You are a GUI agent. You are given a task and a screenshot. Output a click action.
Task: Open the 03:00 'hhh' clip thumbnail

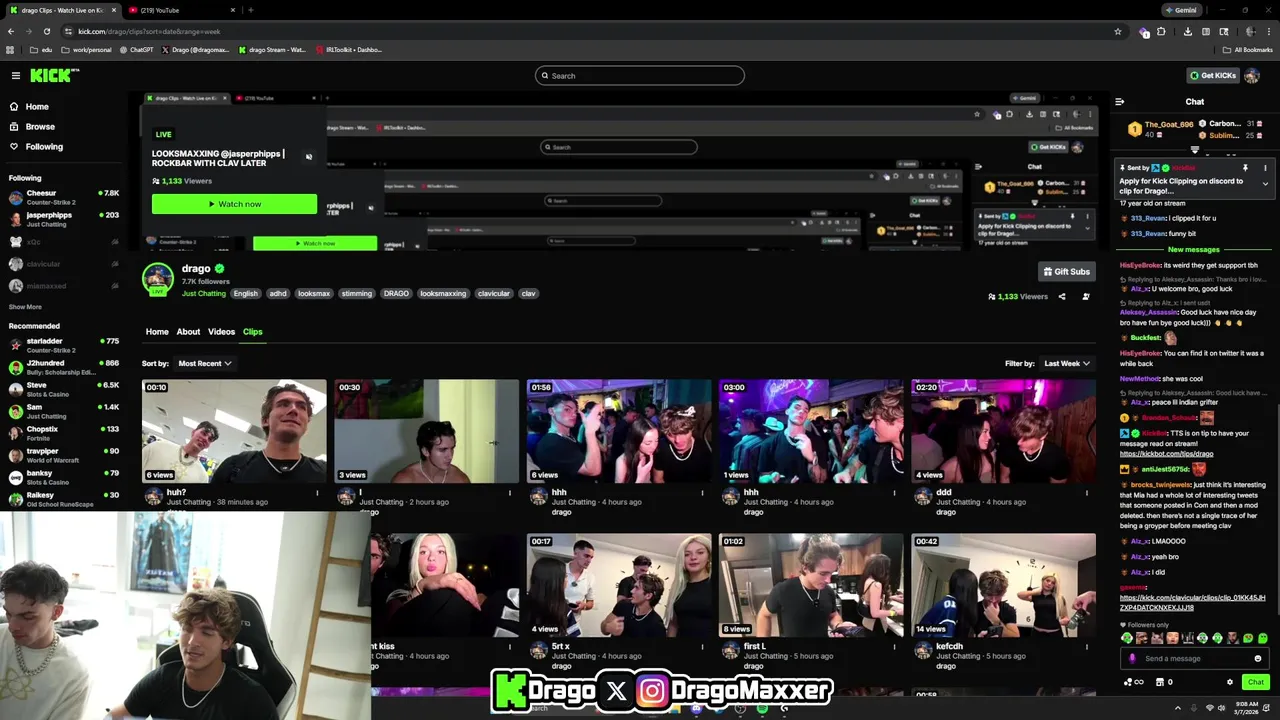(811, 431)
